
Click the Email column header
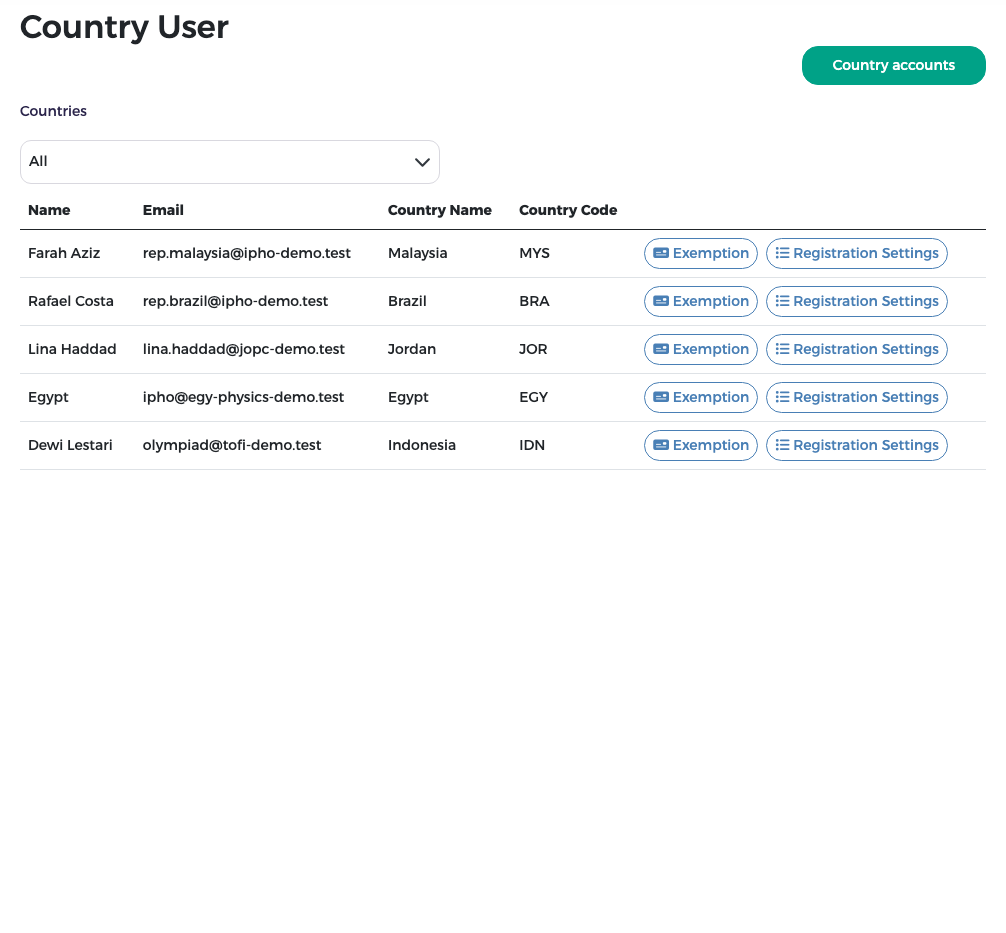(x=163, y=210)
